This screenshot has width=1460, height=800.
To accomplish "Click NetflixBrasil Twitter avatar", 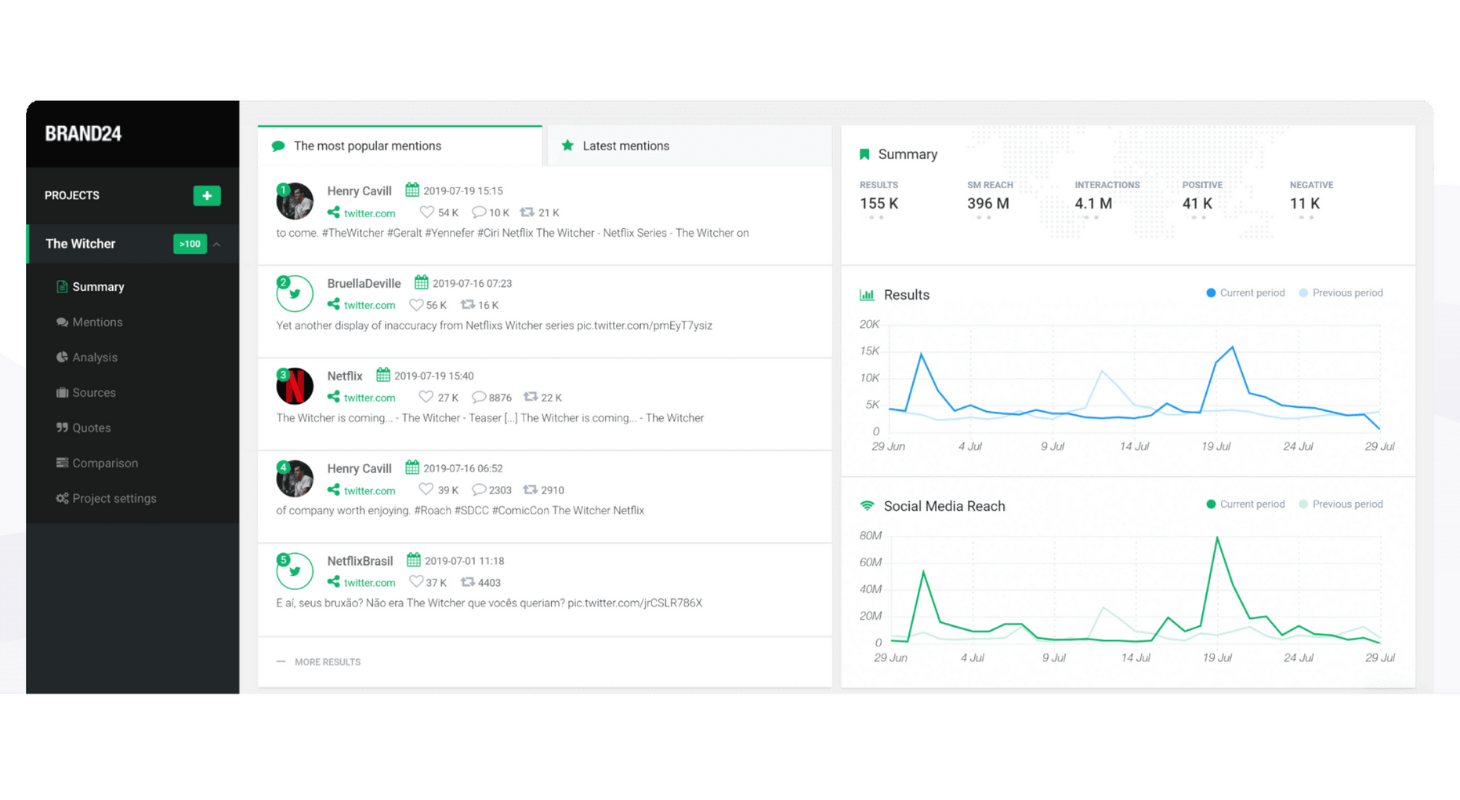I will (295, 571).
